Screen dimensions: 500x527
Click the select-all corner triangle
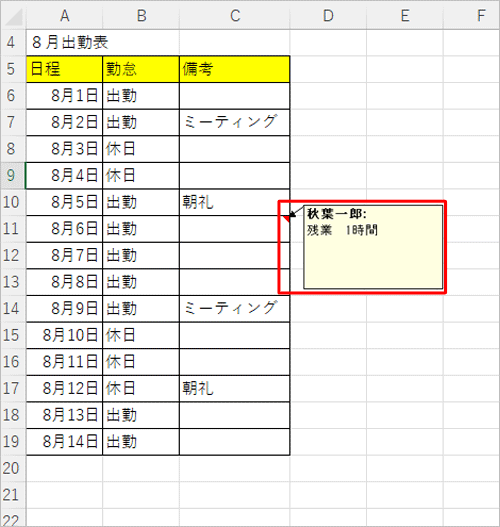click(13, 16)
